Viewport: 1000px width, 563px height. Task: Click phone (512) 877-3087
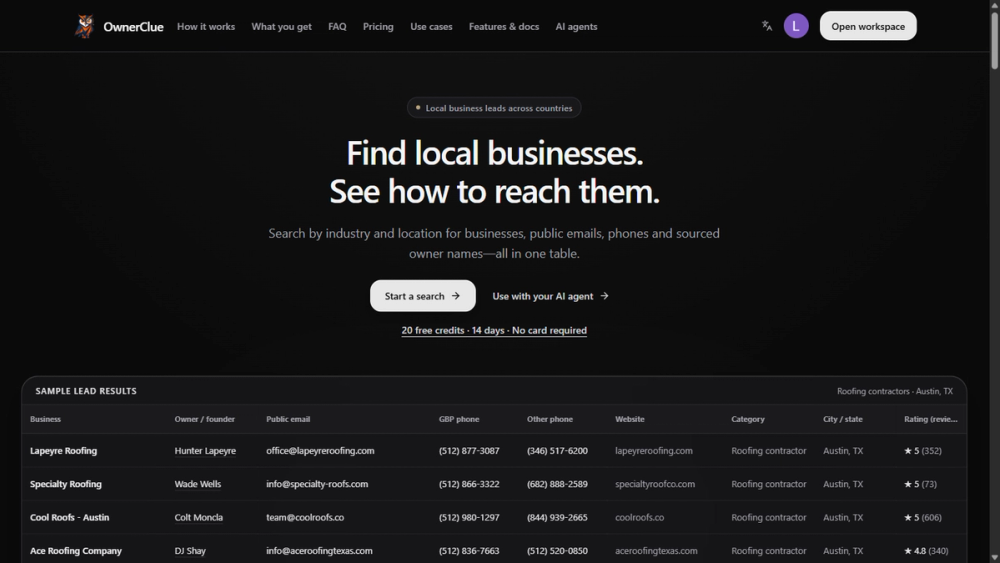point(469,451)
